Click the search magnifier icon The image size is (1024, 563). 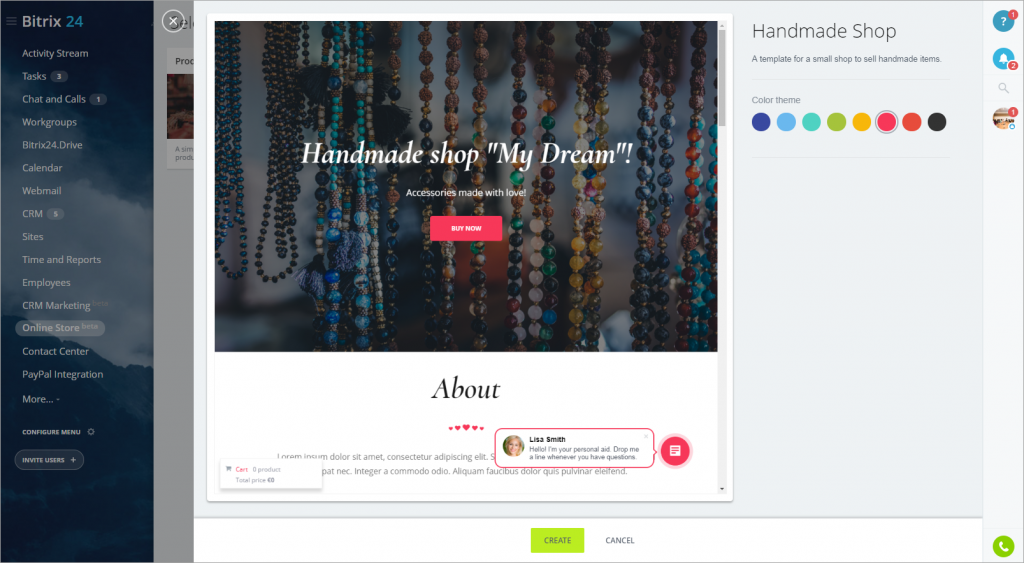point(1003,88)
